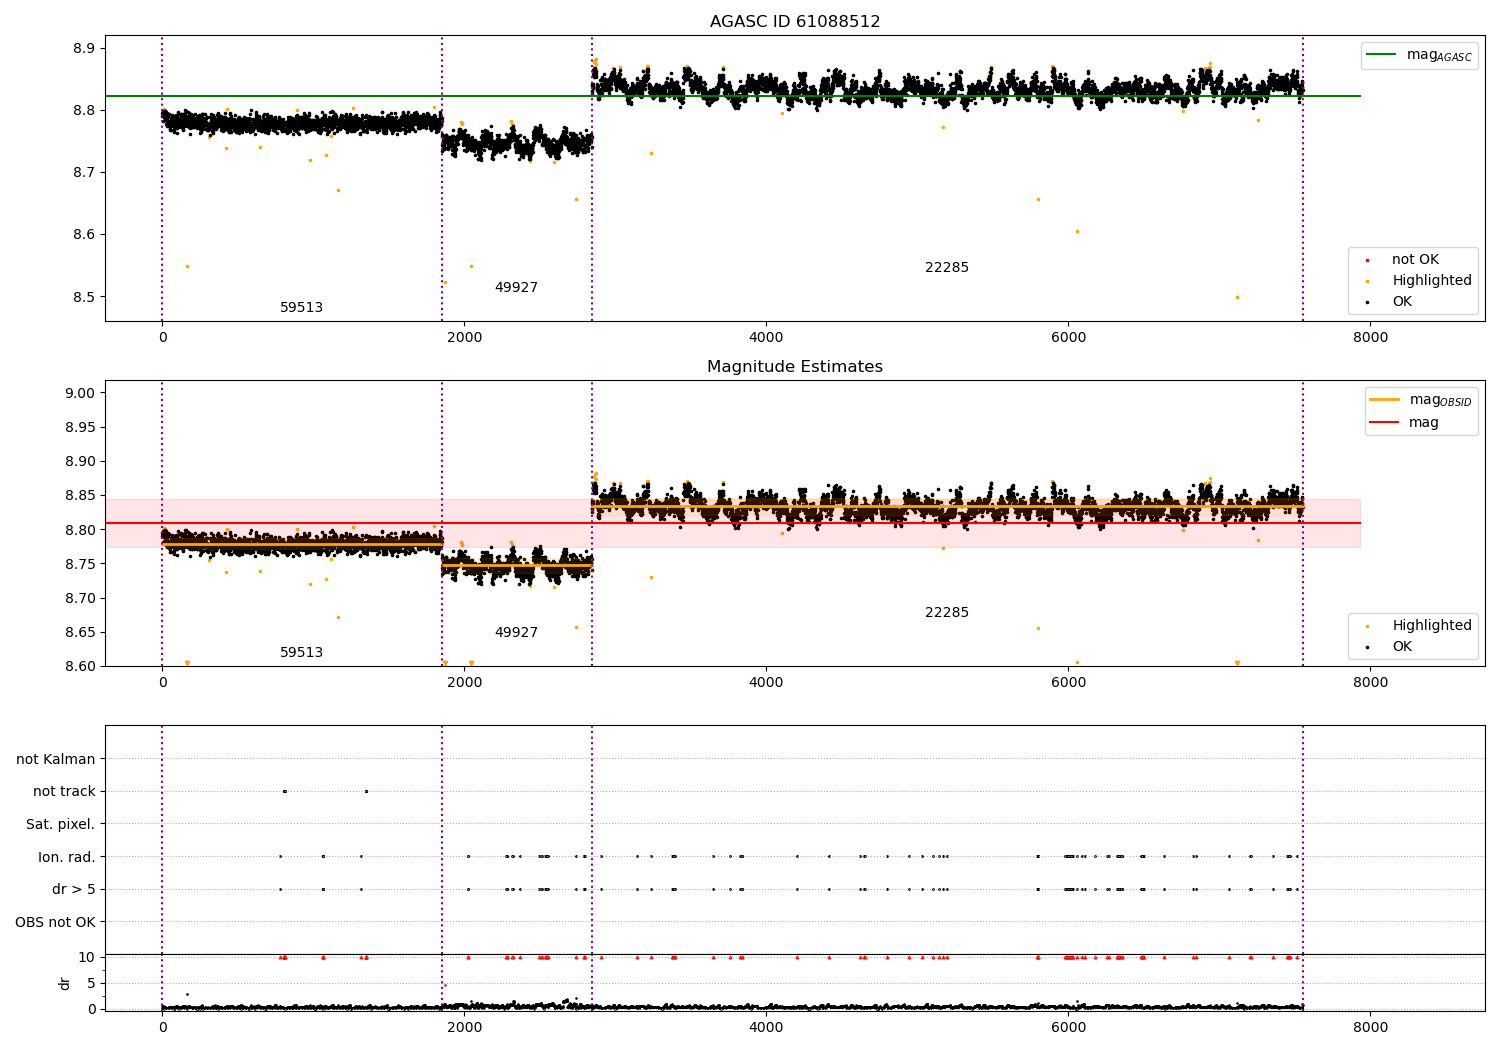Click OBSID label 59513 in middle plot
This screenshot has height=1050, width=1500.
click(301, 653)
